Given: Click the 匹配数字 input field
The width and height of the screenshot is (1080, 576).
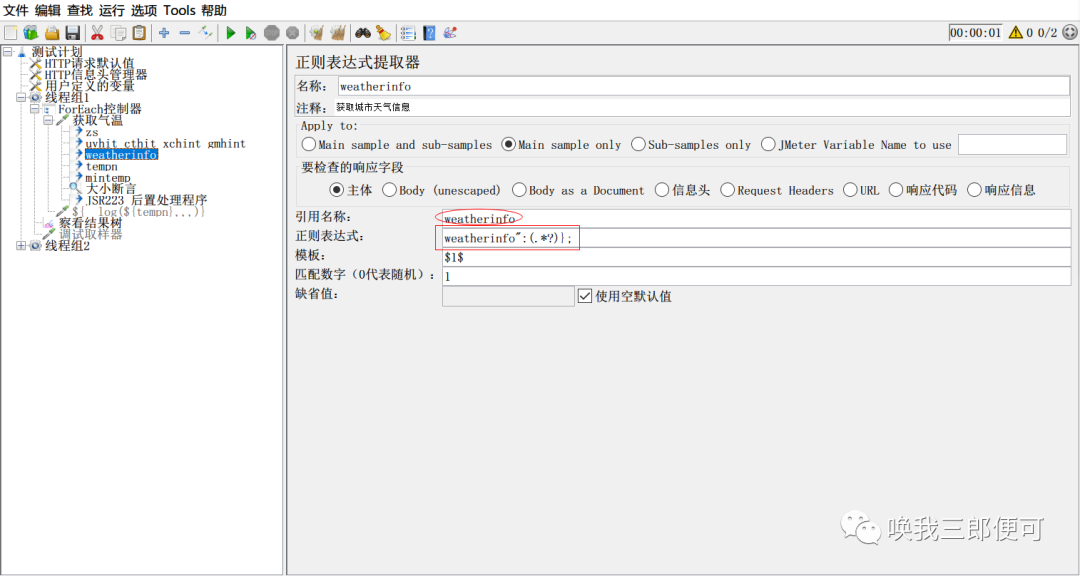Looking at the screenshot, I should coord(756,276).
